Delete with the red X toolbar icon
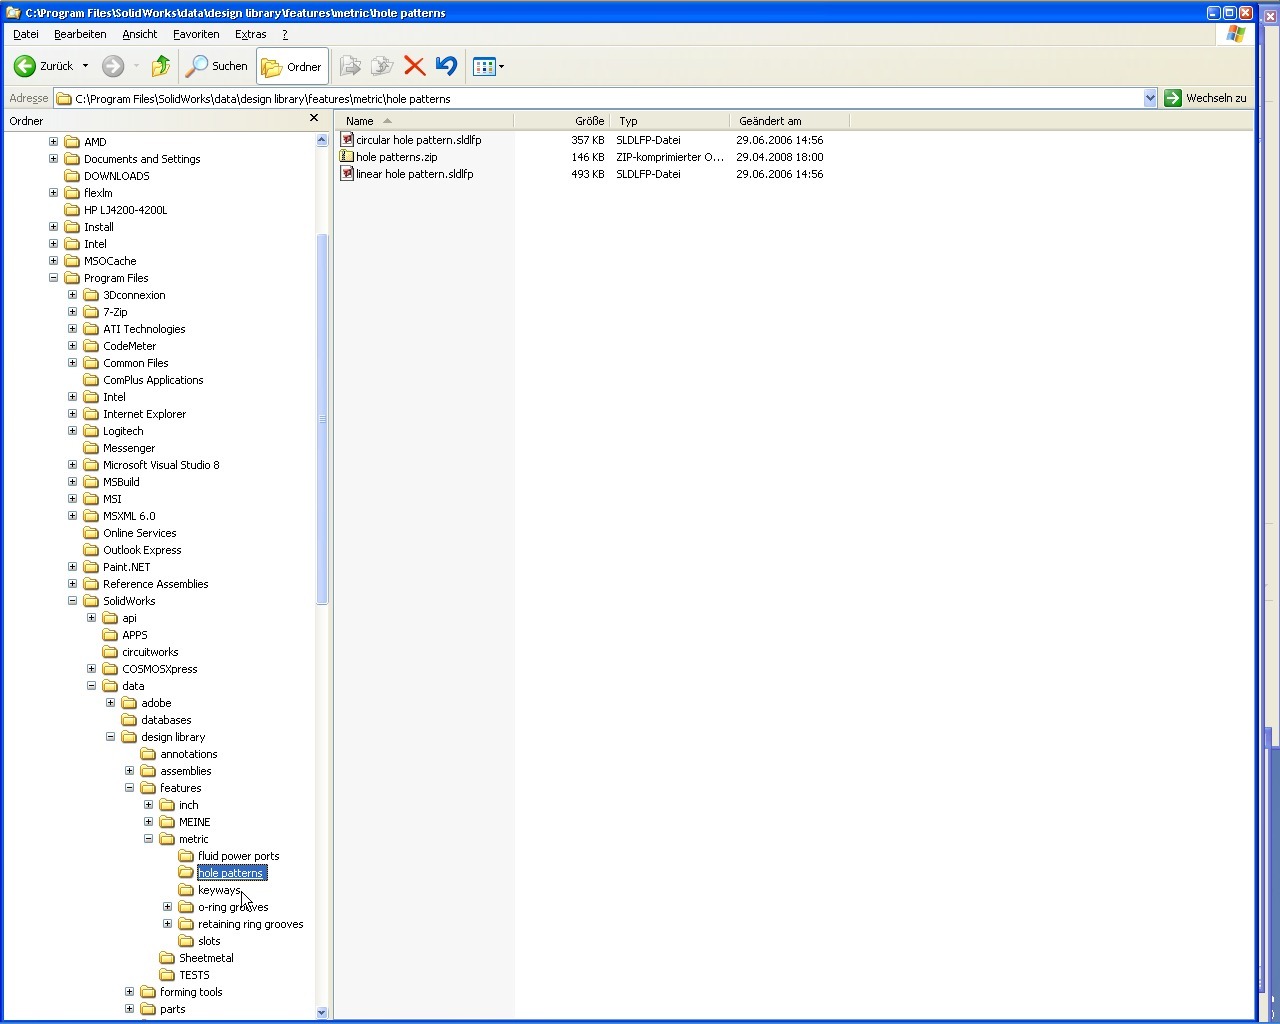The image size is (1280, 1024). [x=414, y=66]
